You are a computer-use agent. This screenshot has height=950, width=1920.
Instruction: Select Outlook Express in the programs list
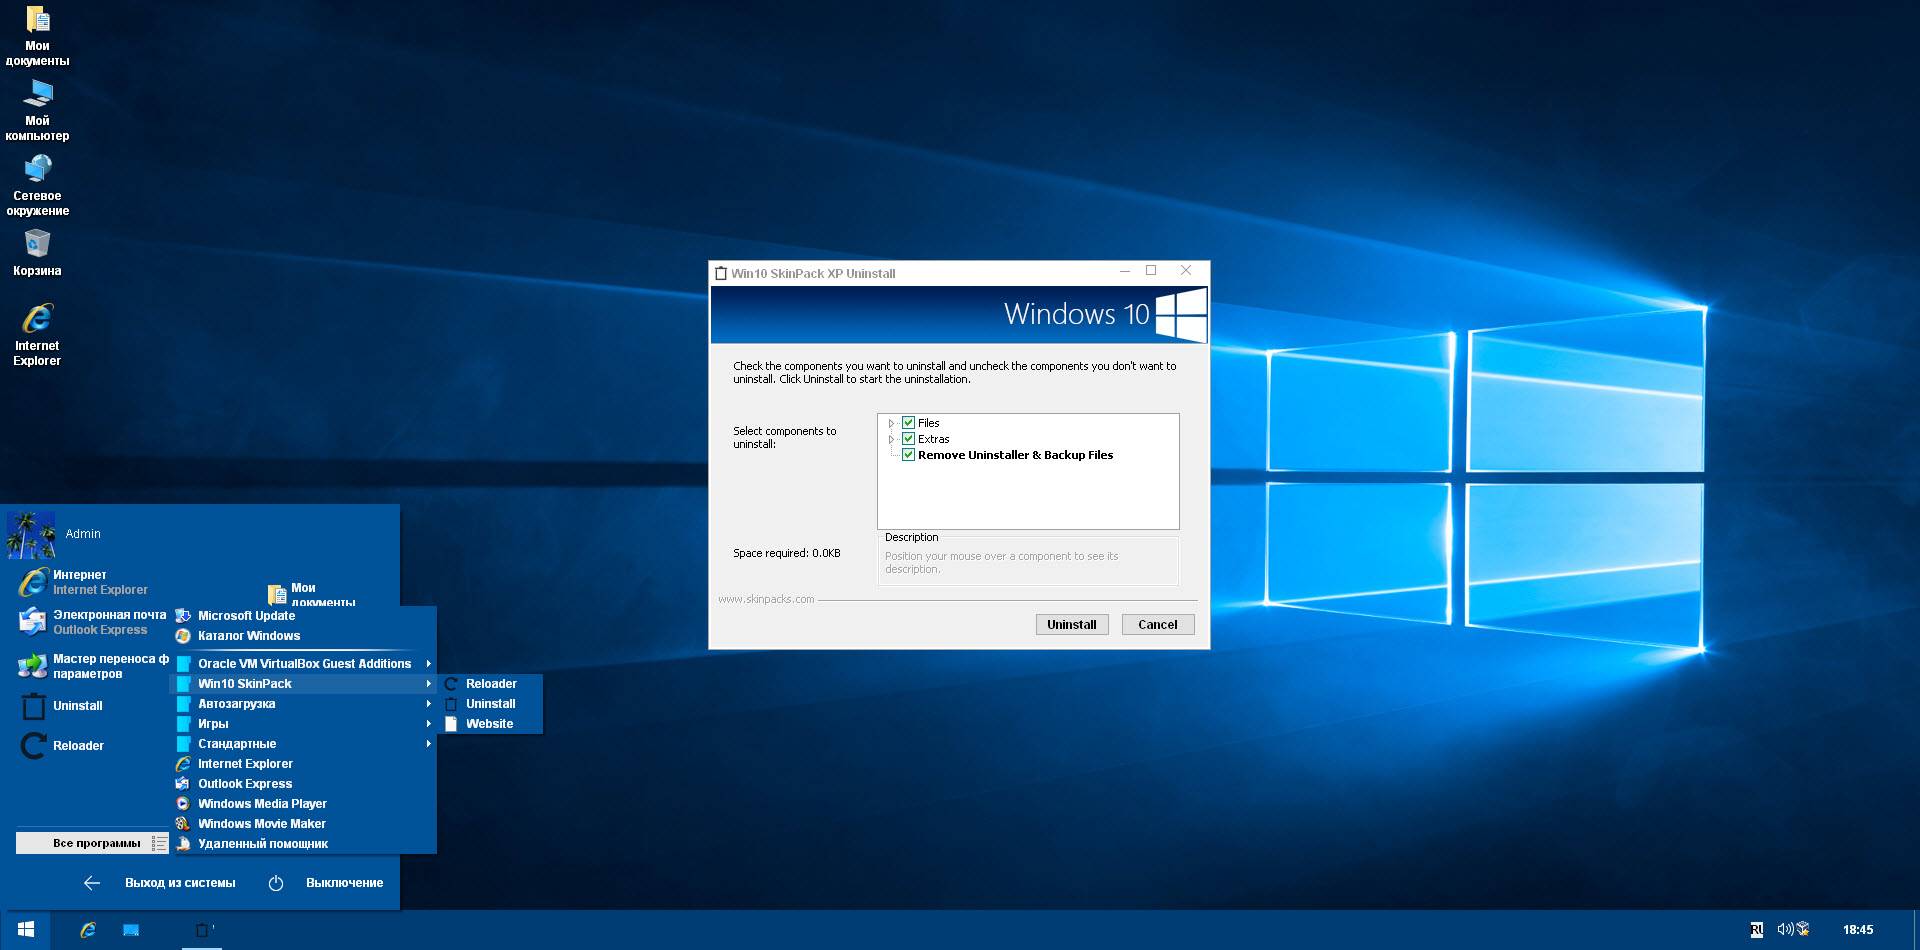pyautogui.click(x=304, y=784)
